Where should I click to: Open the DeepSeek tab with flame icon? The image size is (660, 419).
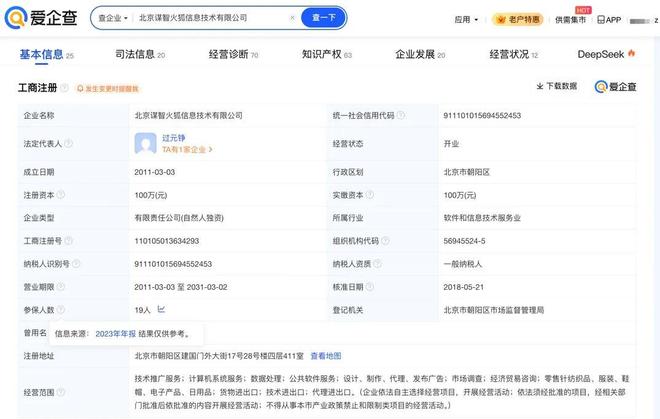tap(606, 54)
